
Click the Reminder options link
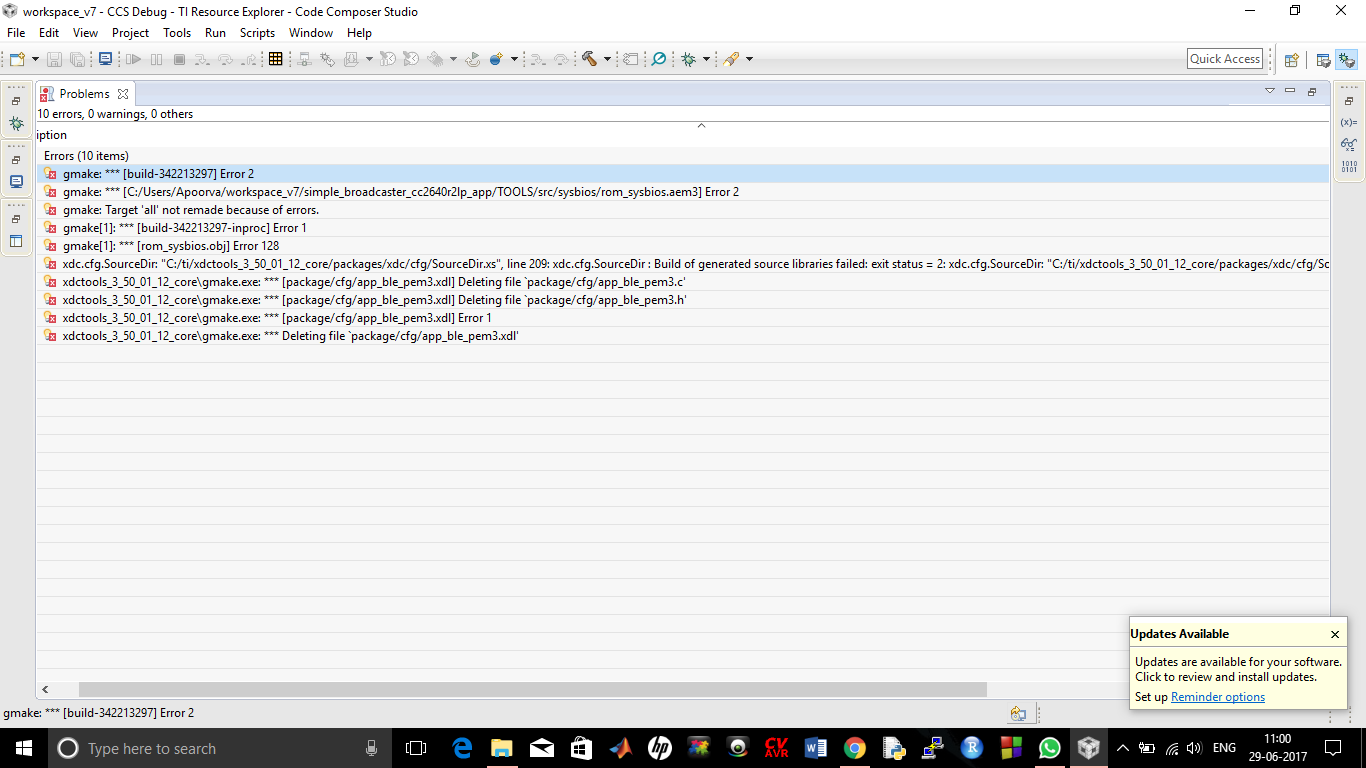pos(1218,697)
